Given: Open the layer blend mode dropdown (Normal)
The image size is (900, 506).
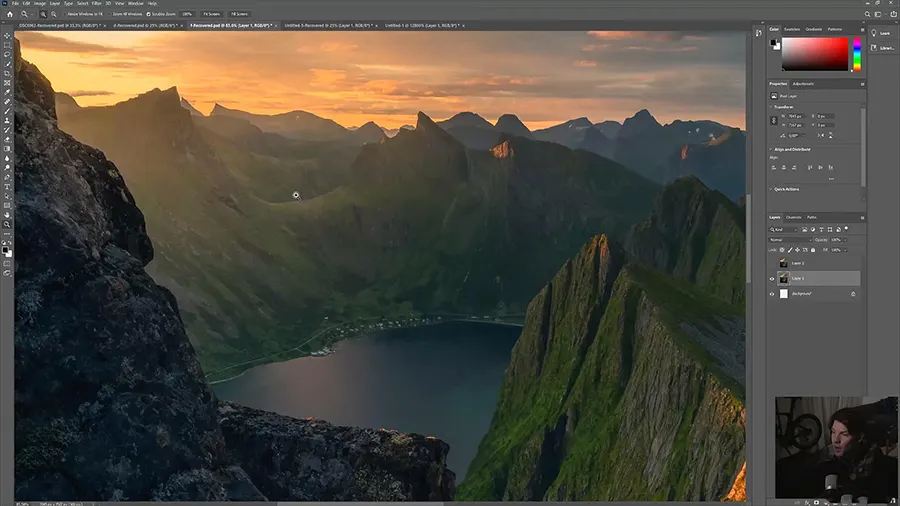Looking at the screenshot, I should (x=788, y=240).
